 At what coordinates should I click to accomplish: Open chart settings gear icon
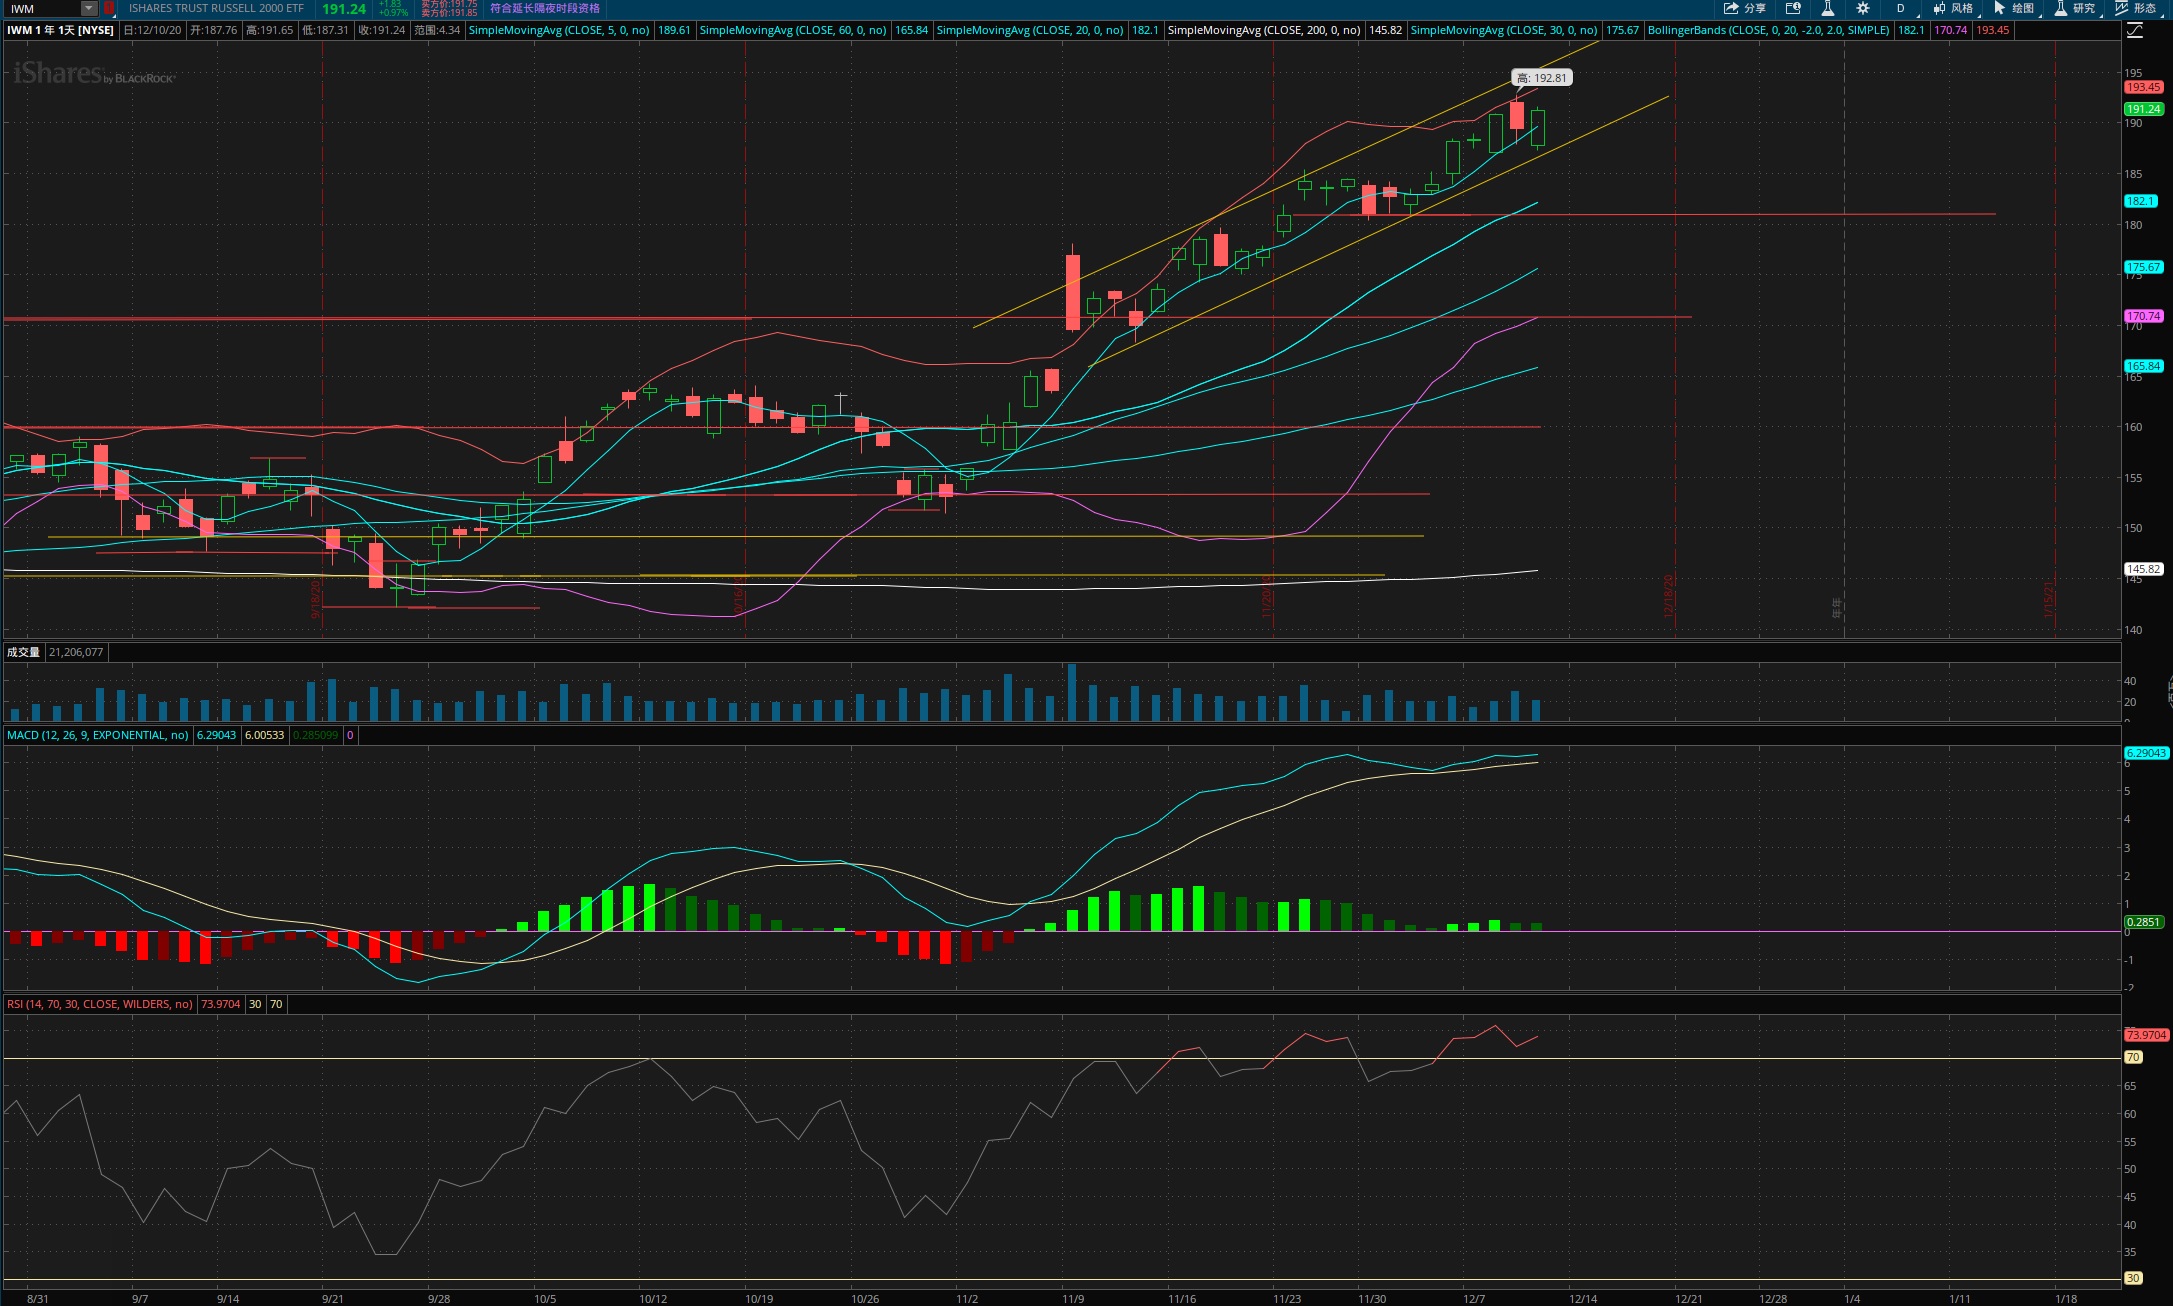(x=1863, y=8)
